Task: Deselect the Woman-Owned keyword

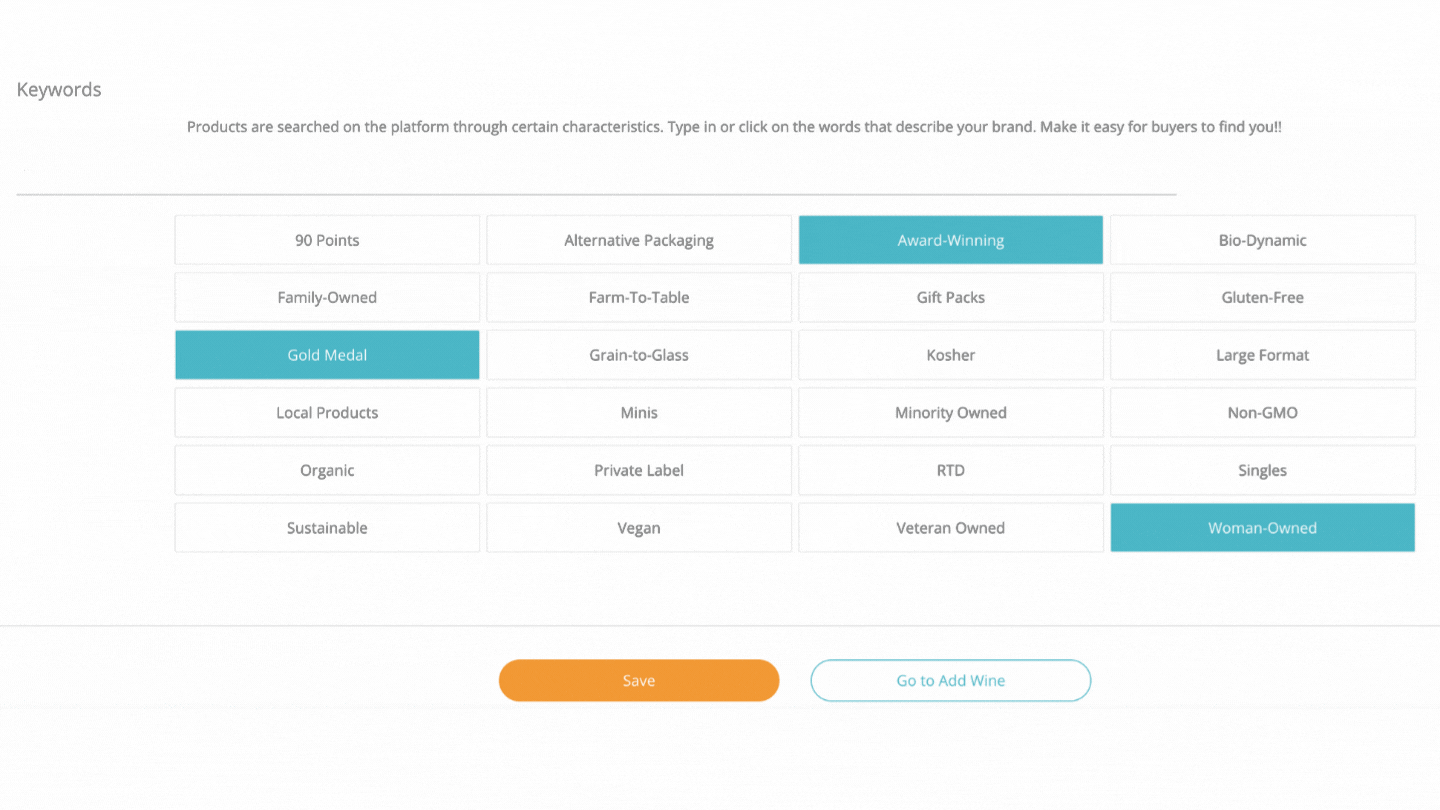Action: [1262, 527]
